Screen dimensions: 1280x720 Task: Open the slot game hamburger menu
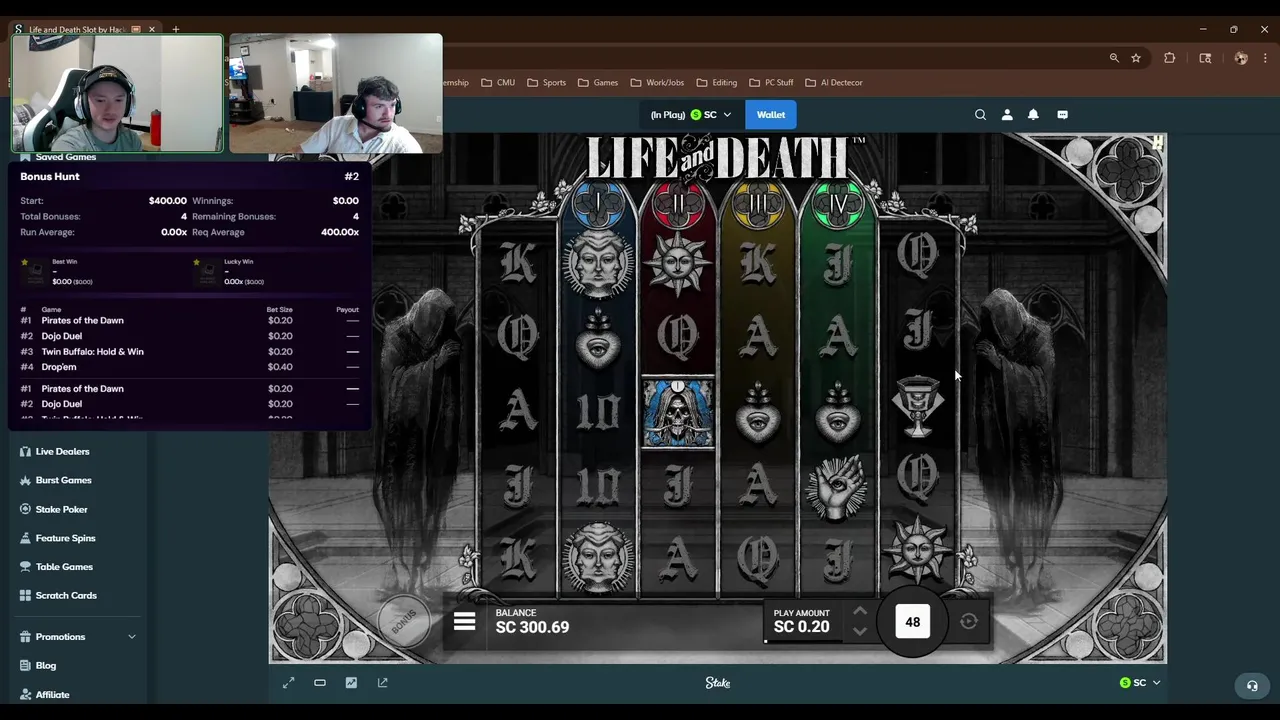[x=464, y=622]
